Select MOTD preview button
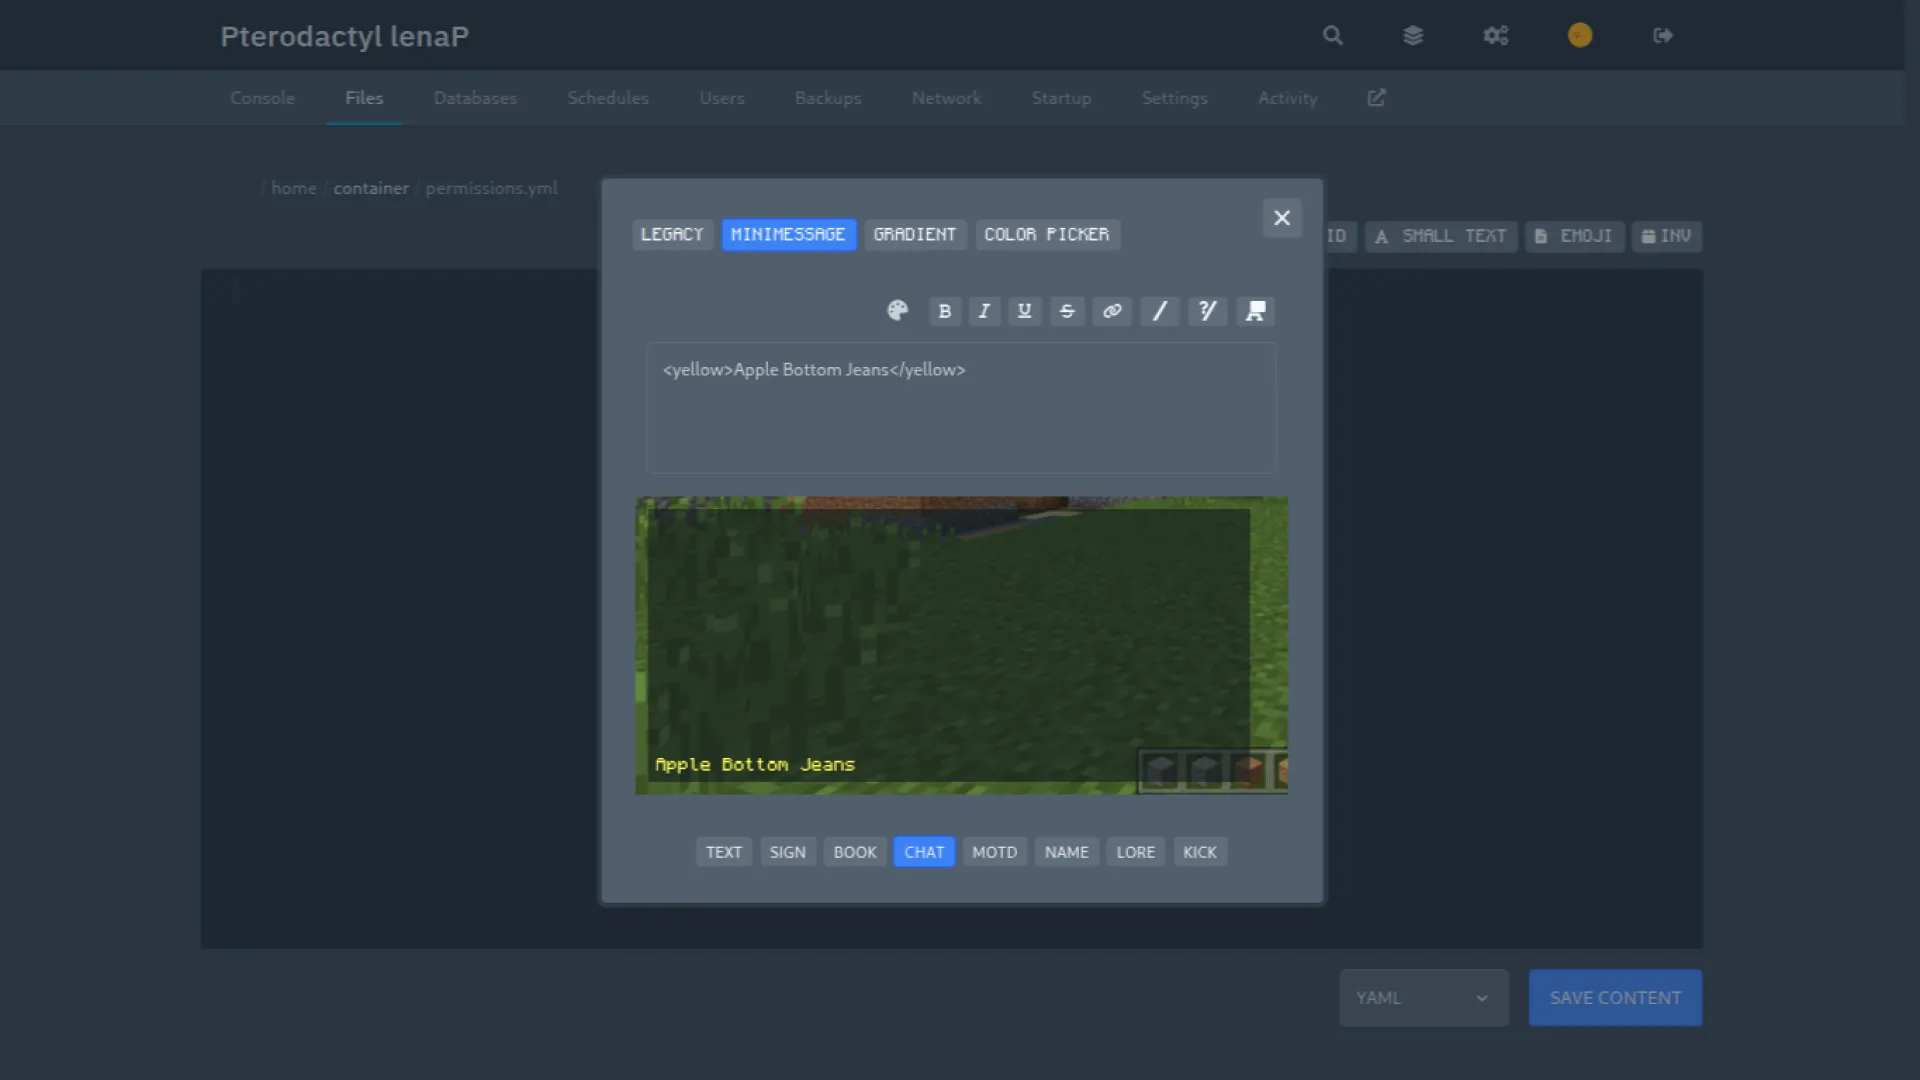 [994, 852]
